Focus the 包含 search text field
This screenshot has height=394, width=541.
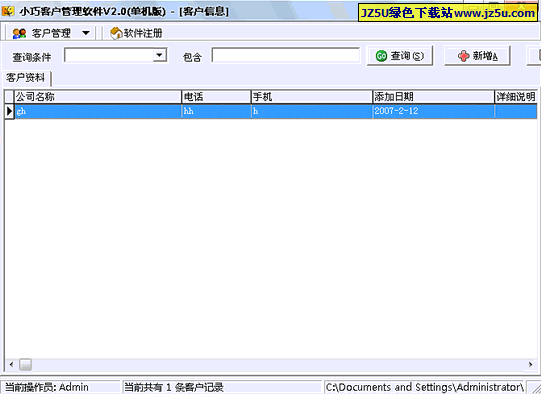[286, 55]
